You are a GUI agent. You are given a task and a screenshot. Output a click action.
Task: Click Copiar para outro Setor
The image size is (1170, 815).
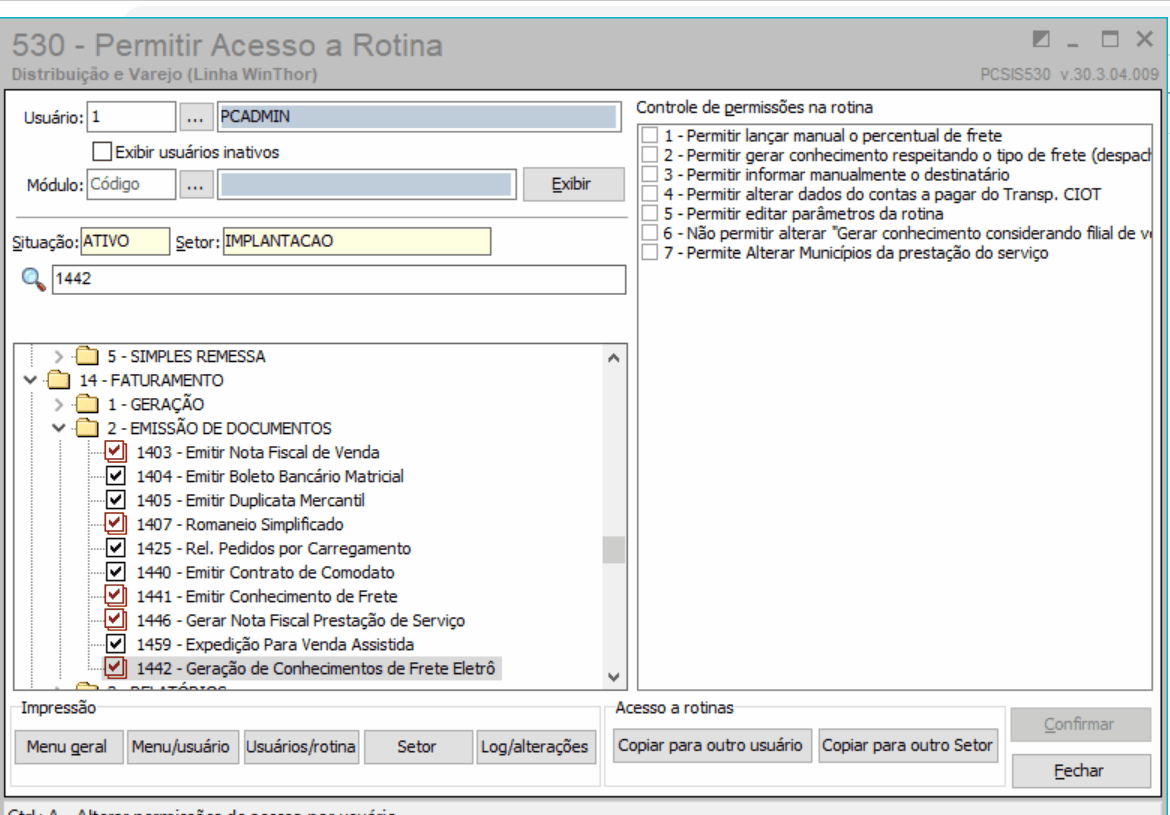pyautogui.click(x=908, y=745)
